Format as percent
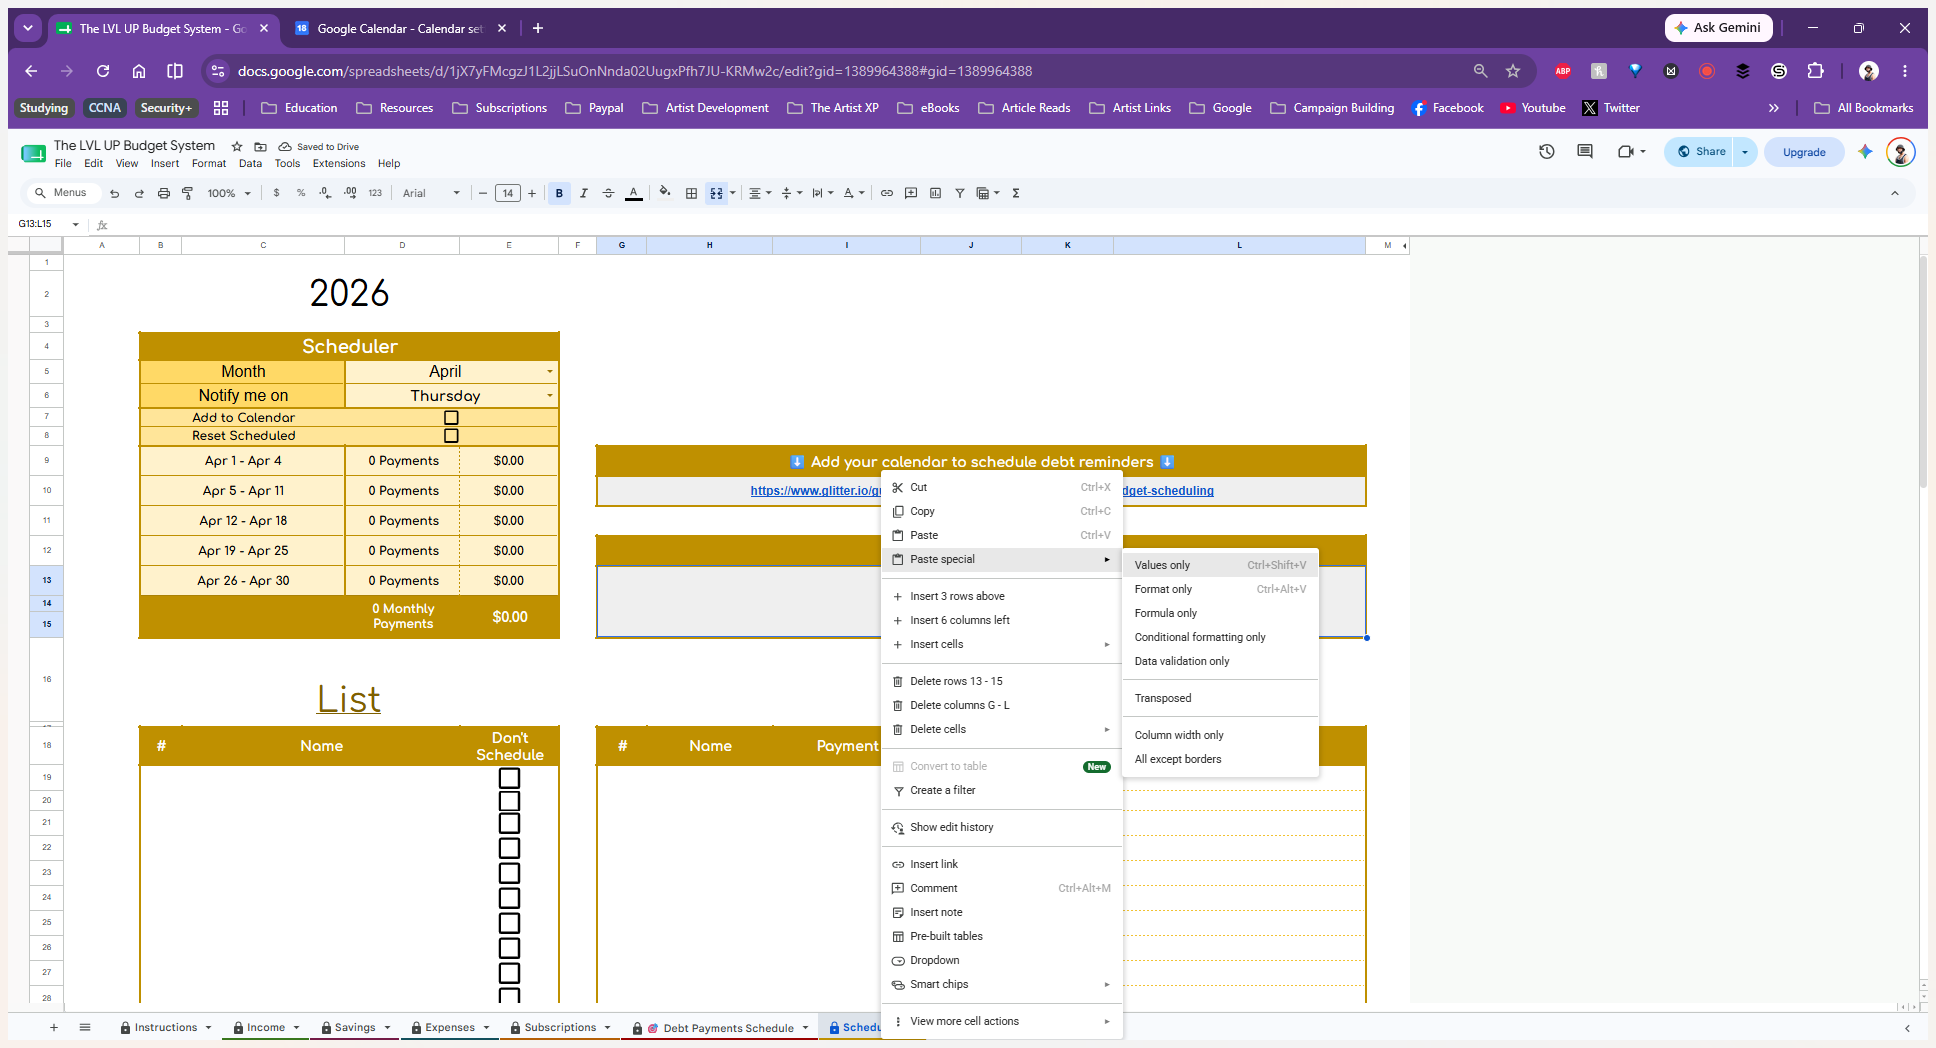The height and width of the screenshot is (1048, 1936). pyautogui.click(x=301, y=193)
